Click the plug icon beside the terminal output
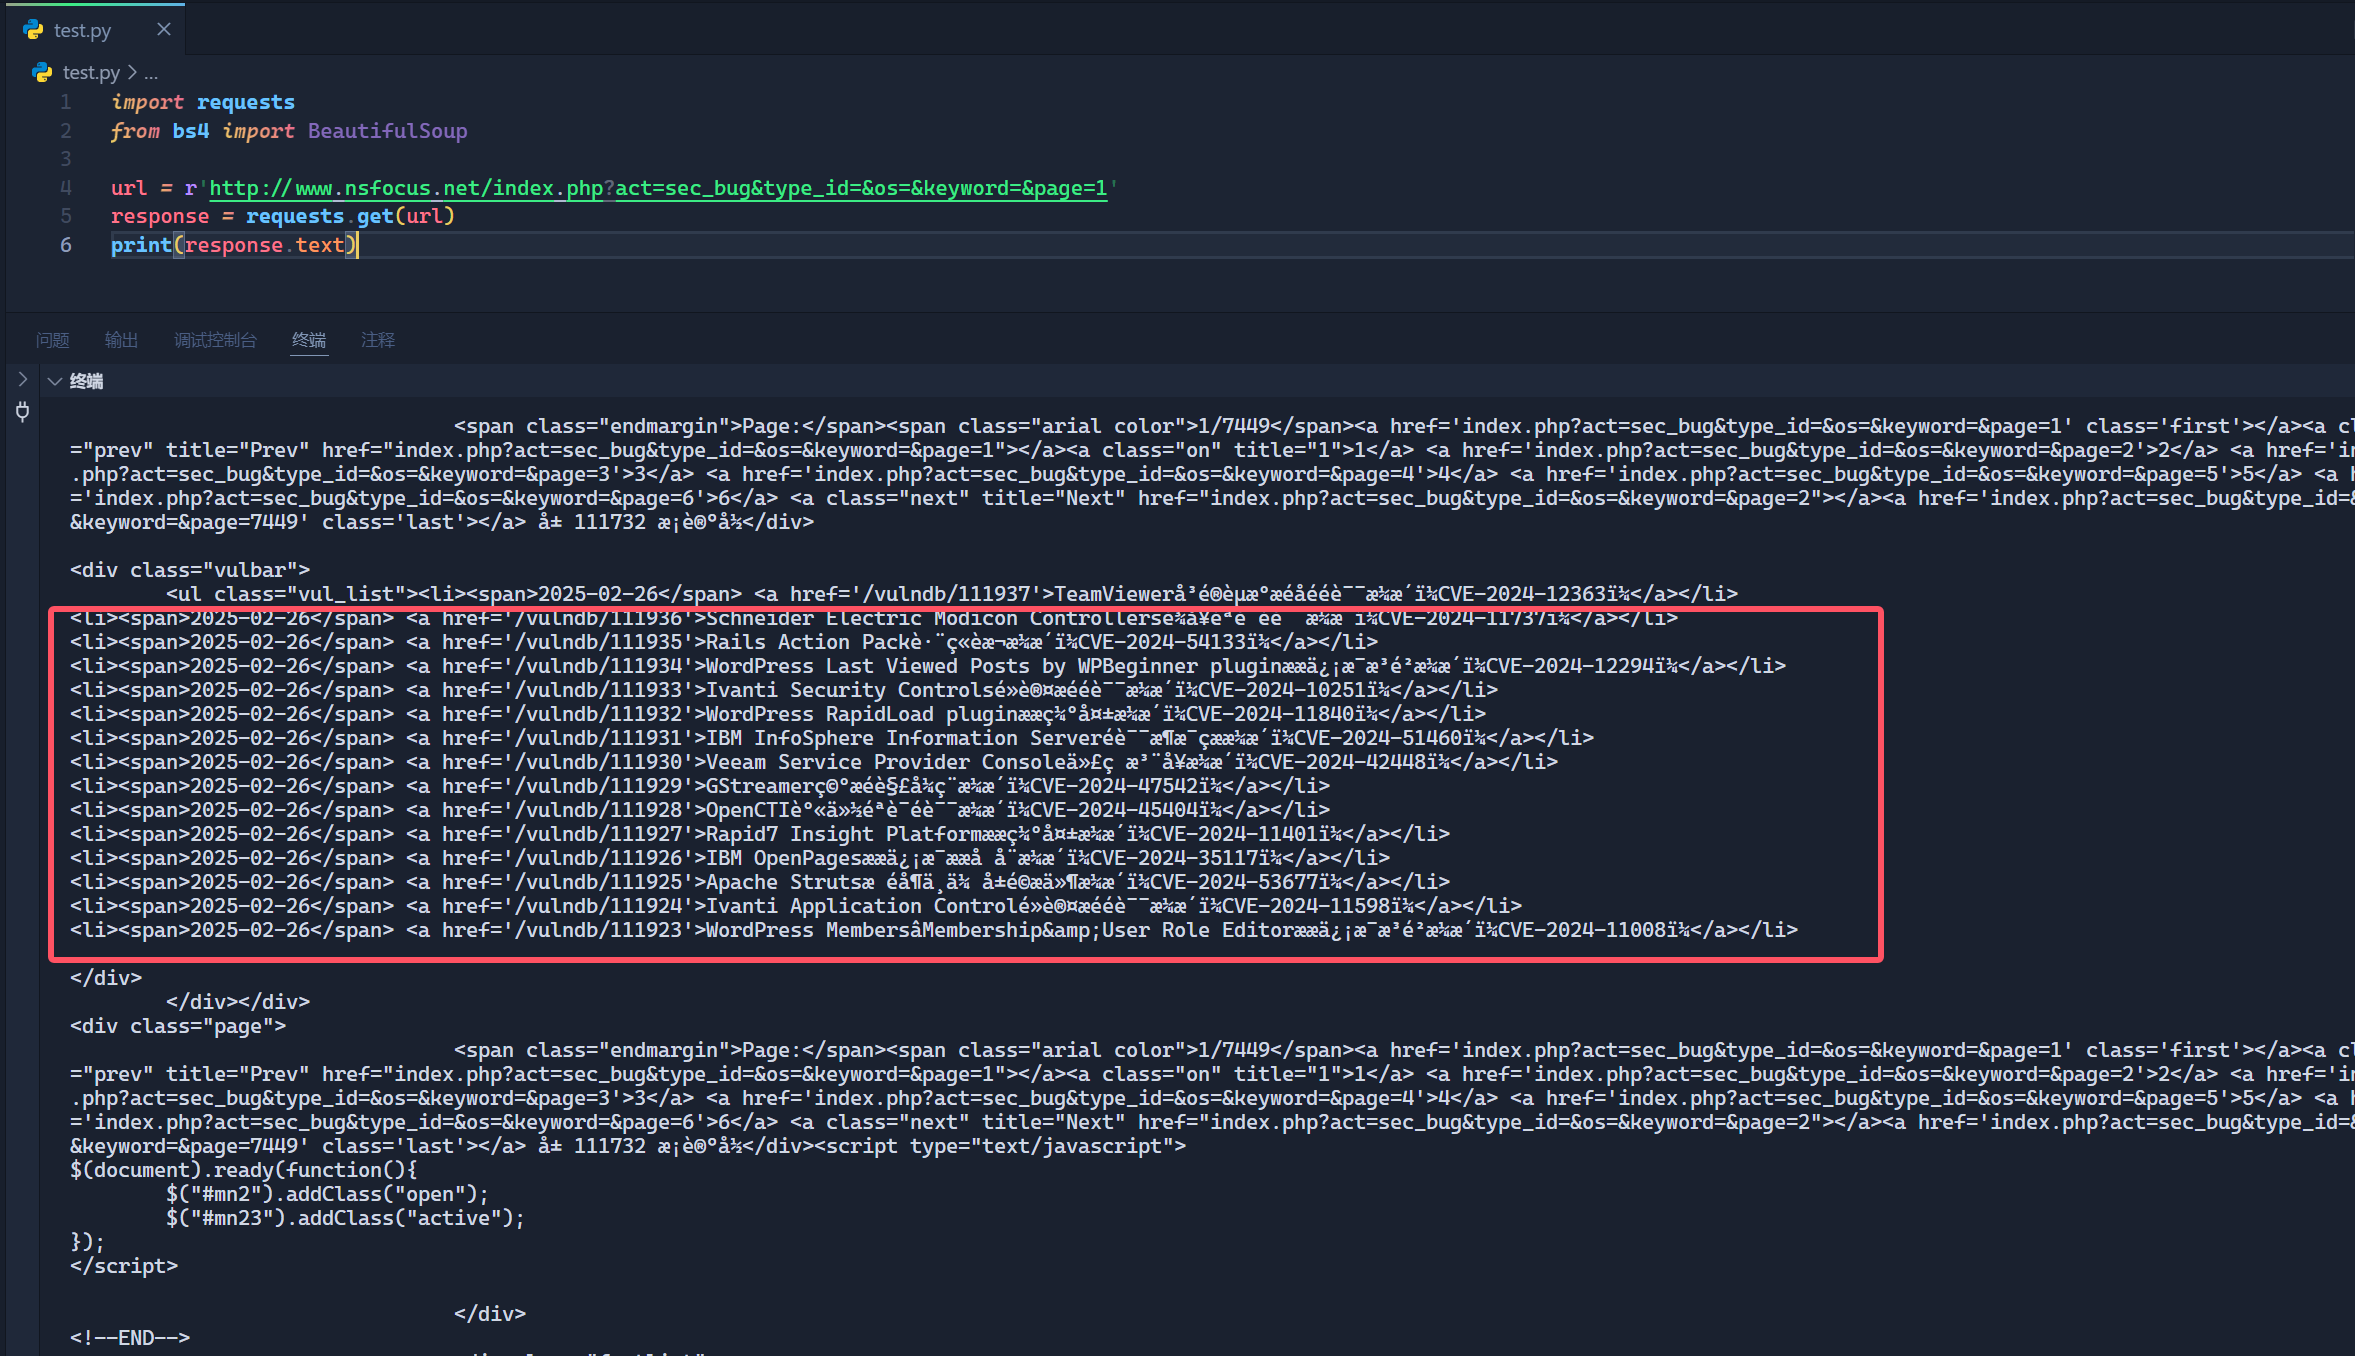The image size is (2355, 1356). 22,411
